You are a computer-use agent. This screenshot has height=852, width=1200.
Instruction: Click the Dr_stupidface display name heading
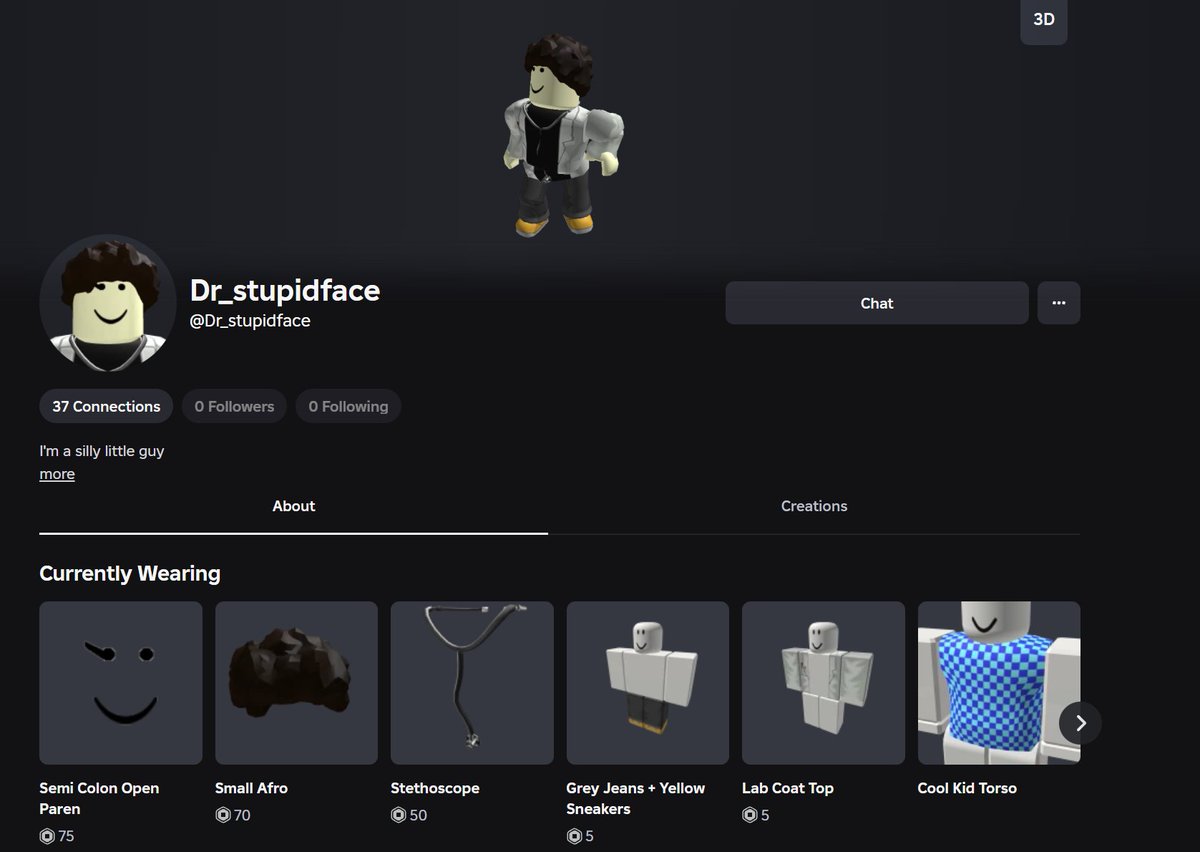pos(285,290)
